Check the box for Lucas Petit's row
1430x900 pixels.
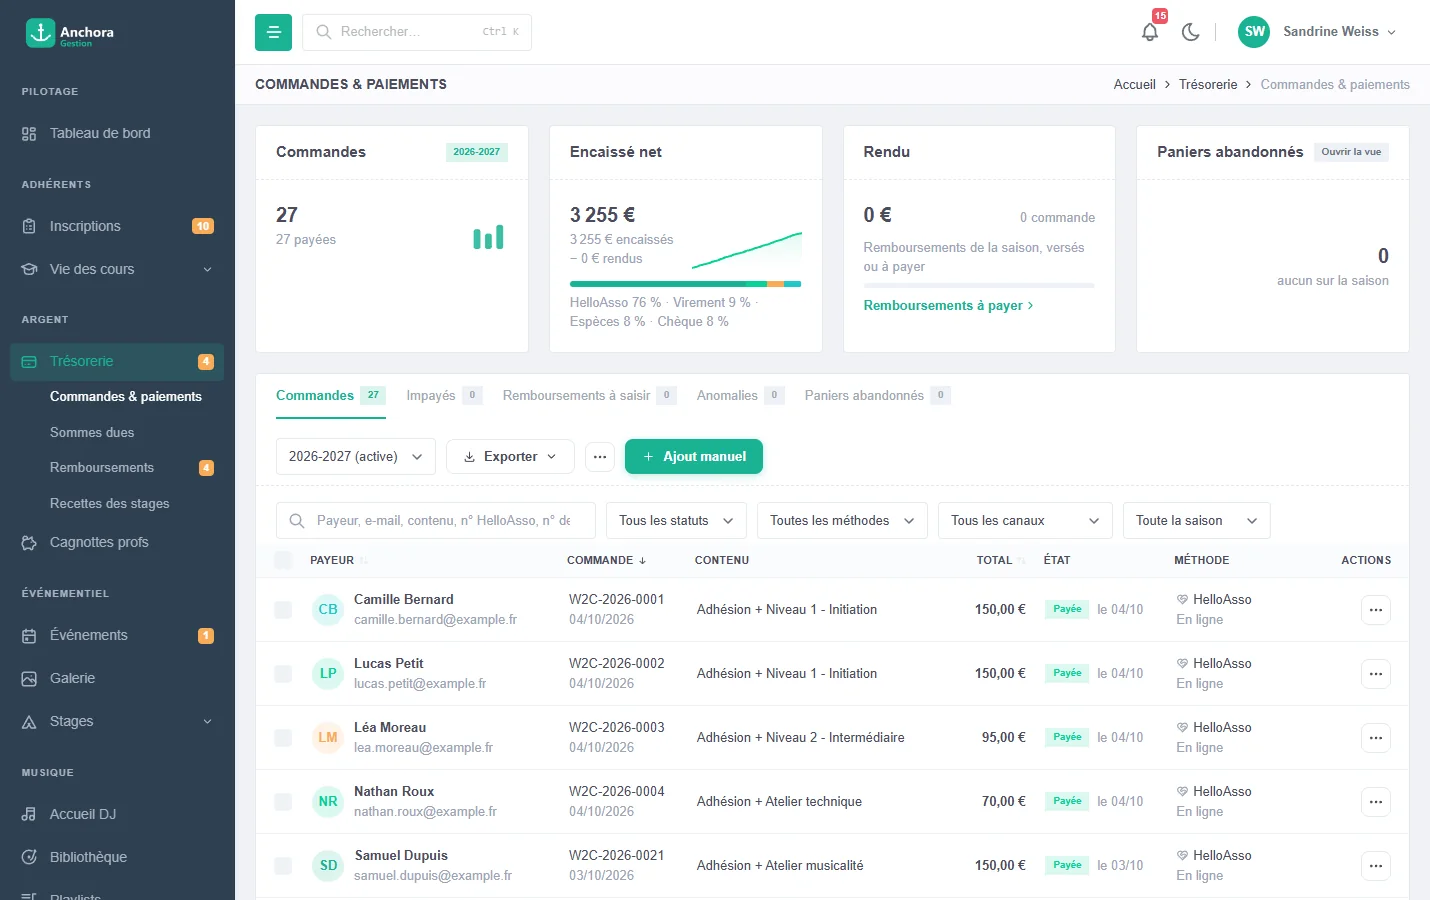coord(283,674)
